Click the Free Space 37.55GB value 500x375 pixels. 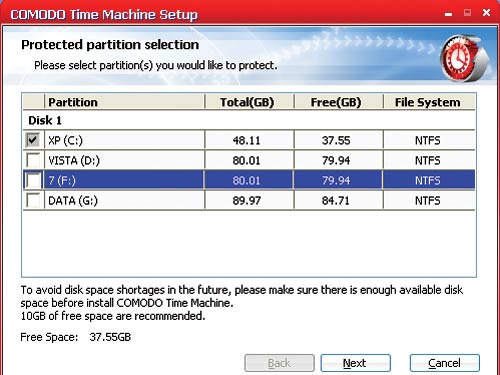point(110,337)
